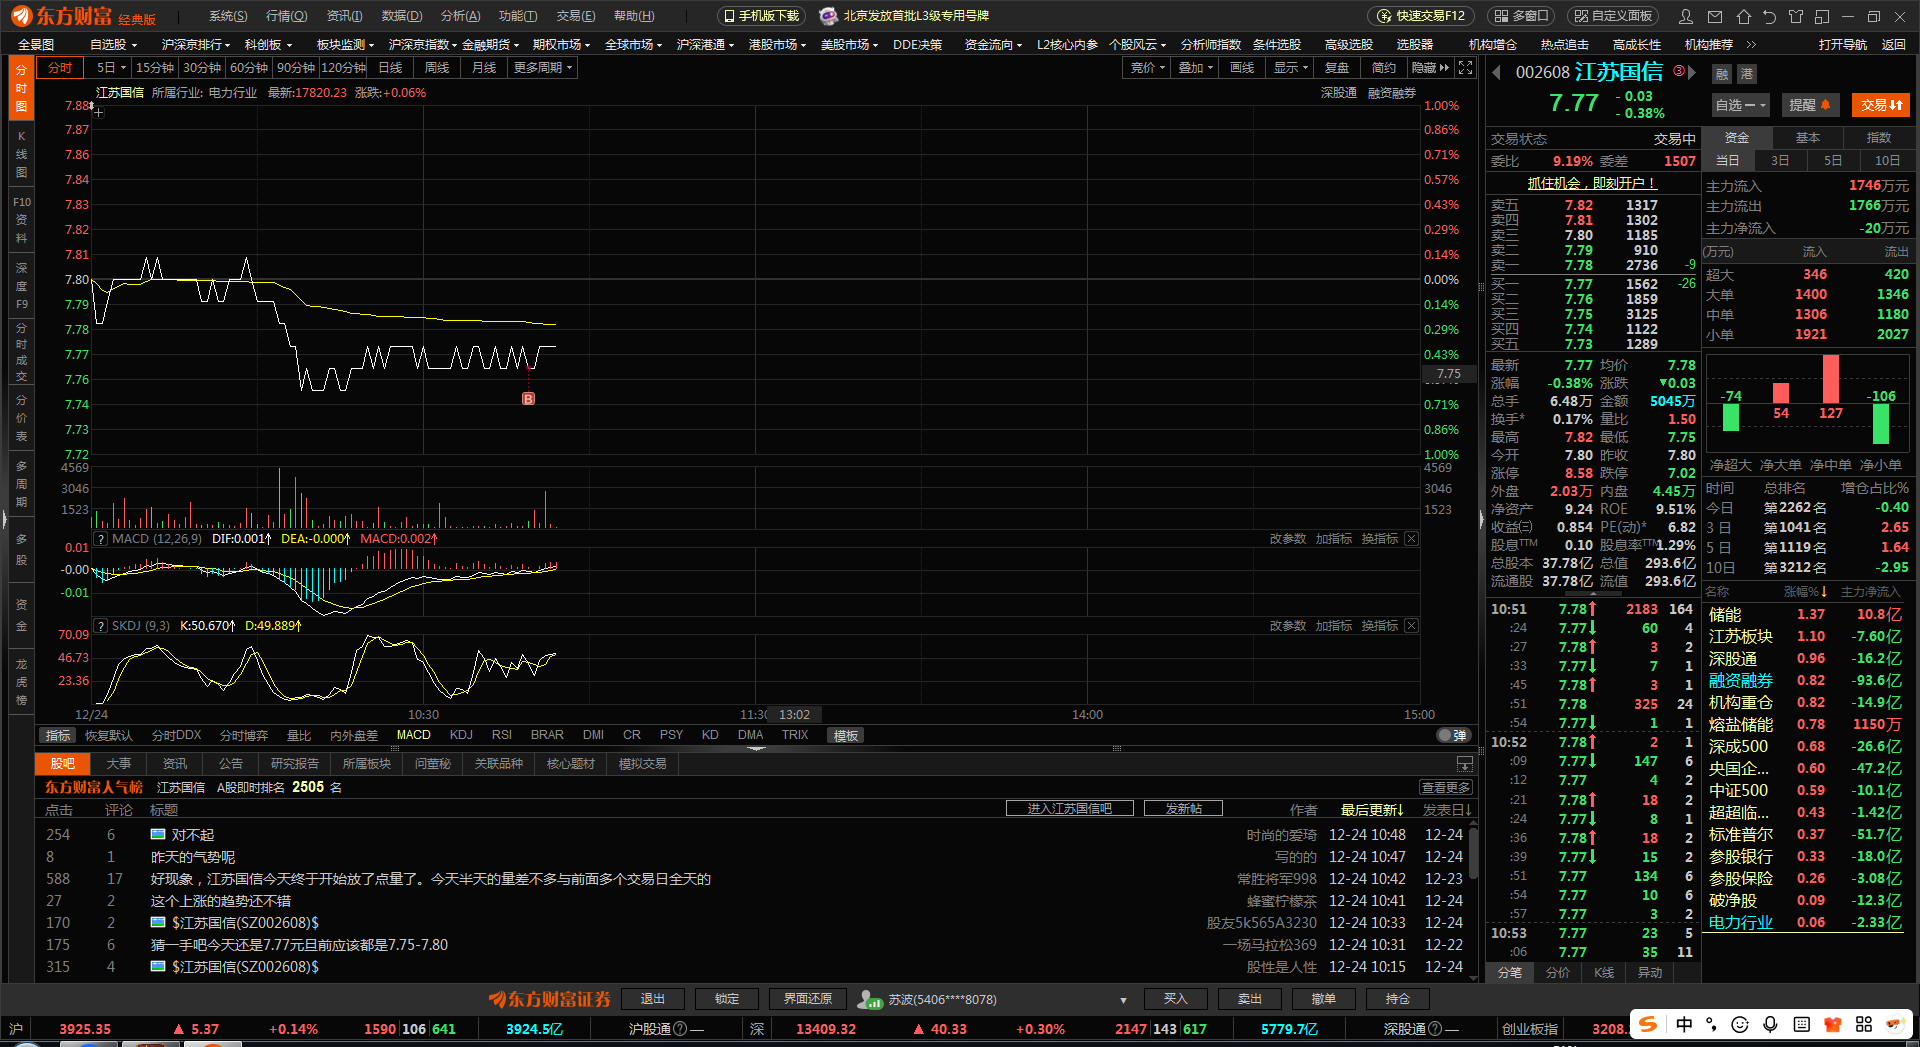The height and width of the screenshot is (1047, 1920).
Task: Expand the chart to fullscreen
Action: 1465,67
